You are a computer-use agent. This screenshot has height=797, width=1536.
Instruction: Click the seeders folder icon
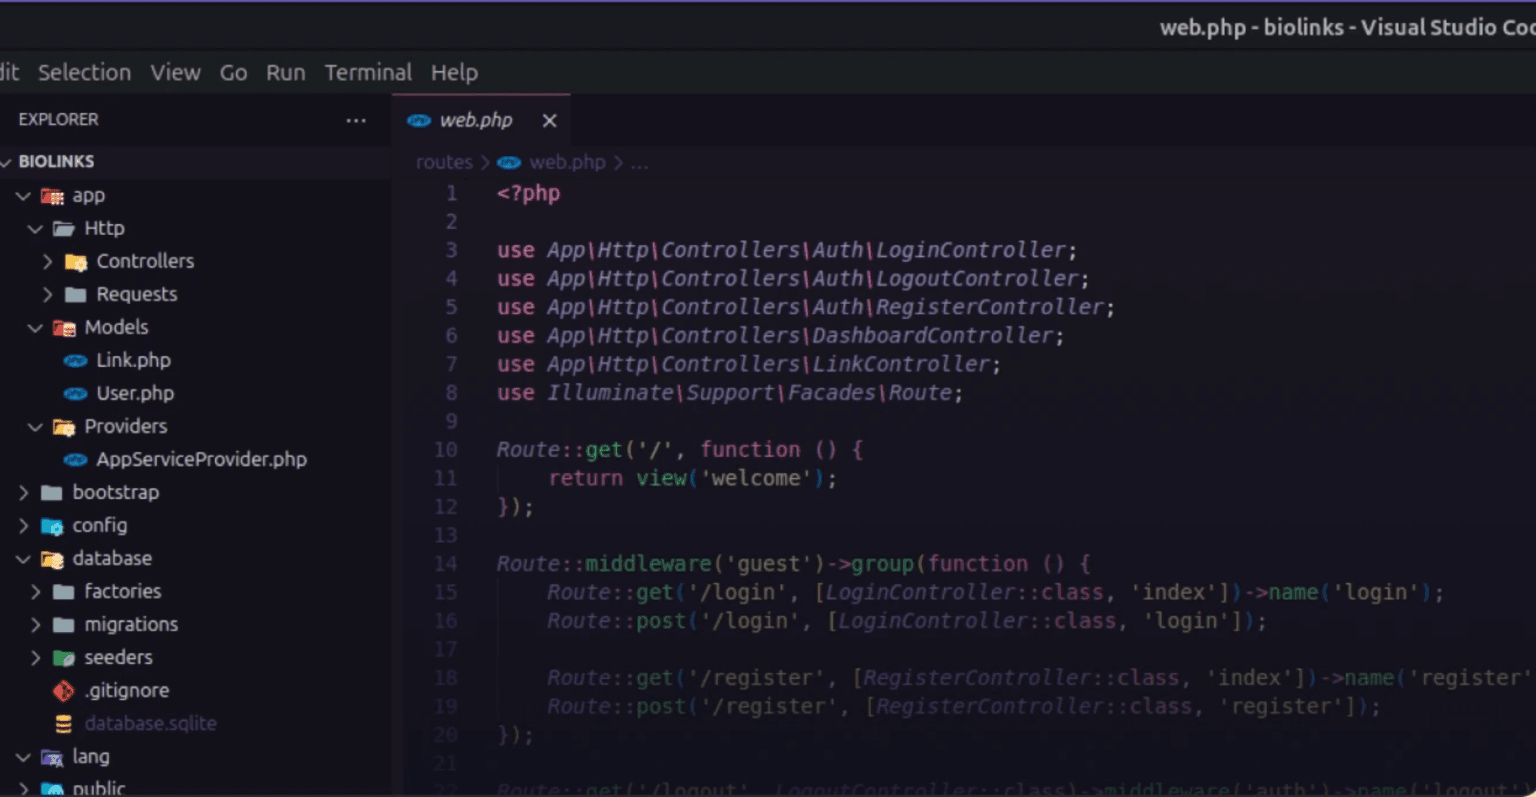62,657
